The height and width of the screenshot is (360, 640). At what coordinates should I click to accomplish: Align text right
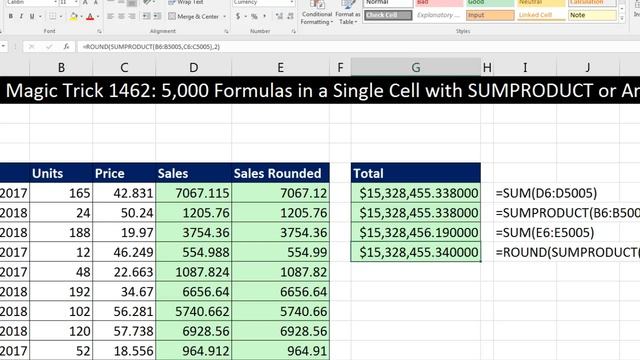point(132,16)
